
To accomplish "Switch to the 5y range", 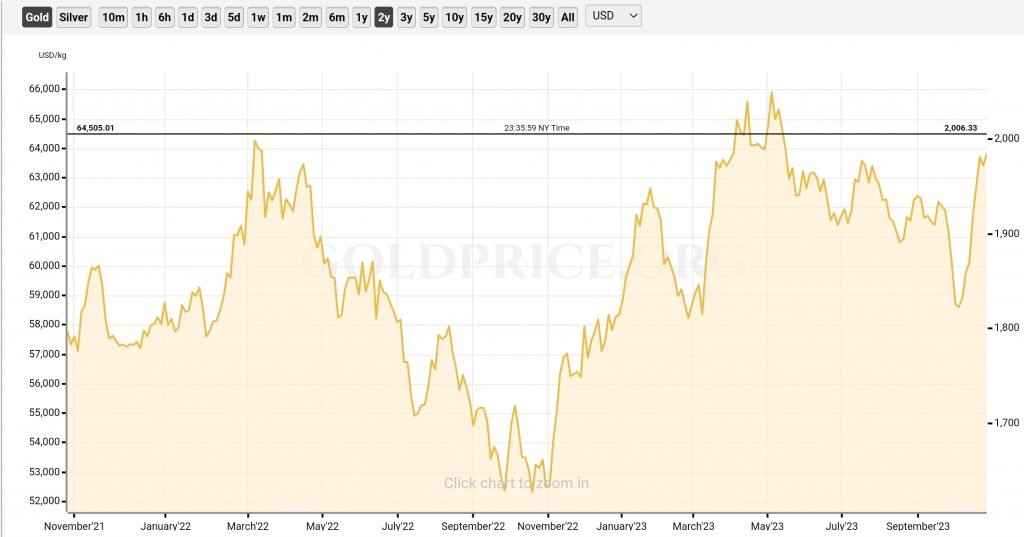I will 428,17.
